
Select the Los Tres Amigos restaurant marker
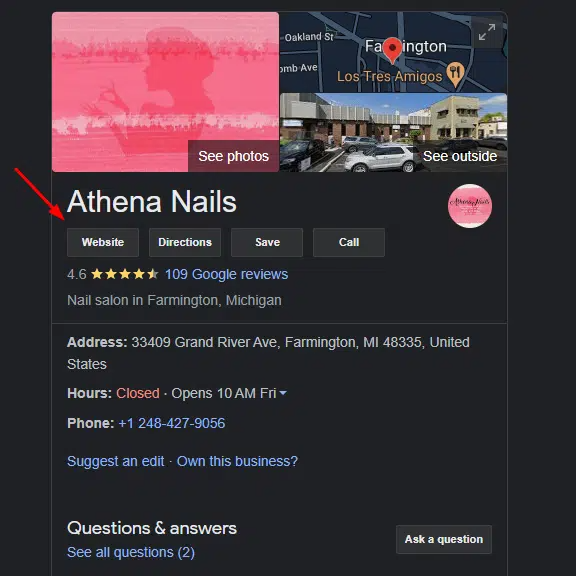[456, 75]
